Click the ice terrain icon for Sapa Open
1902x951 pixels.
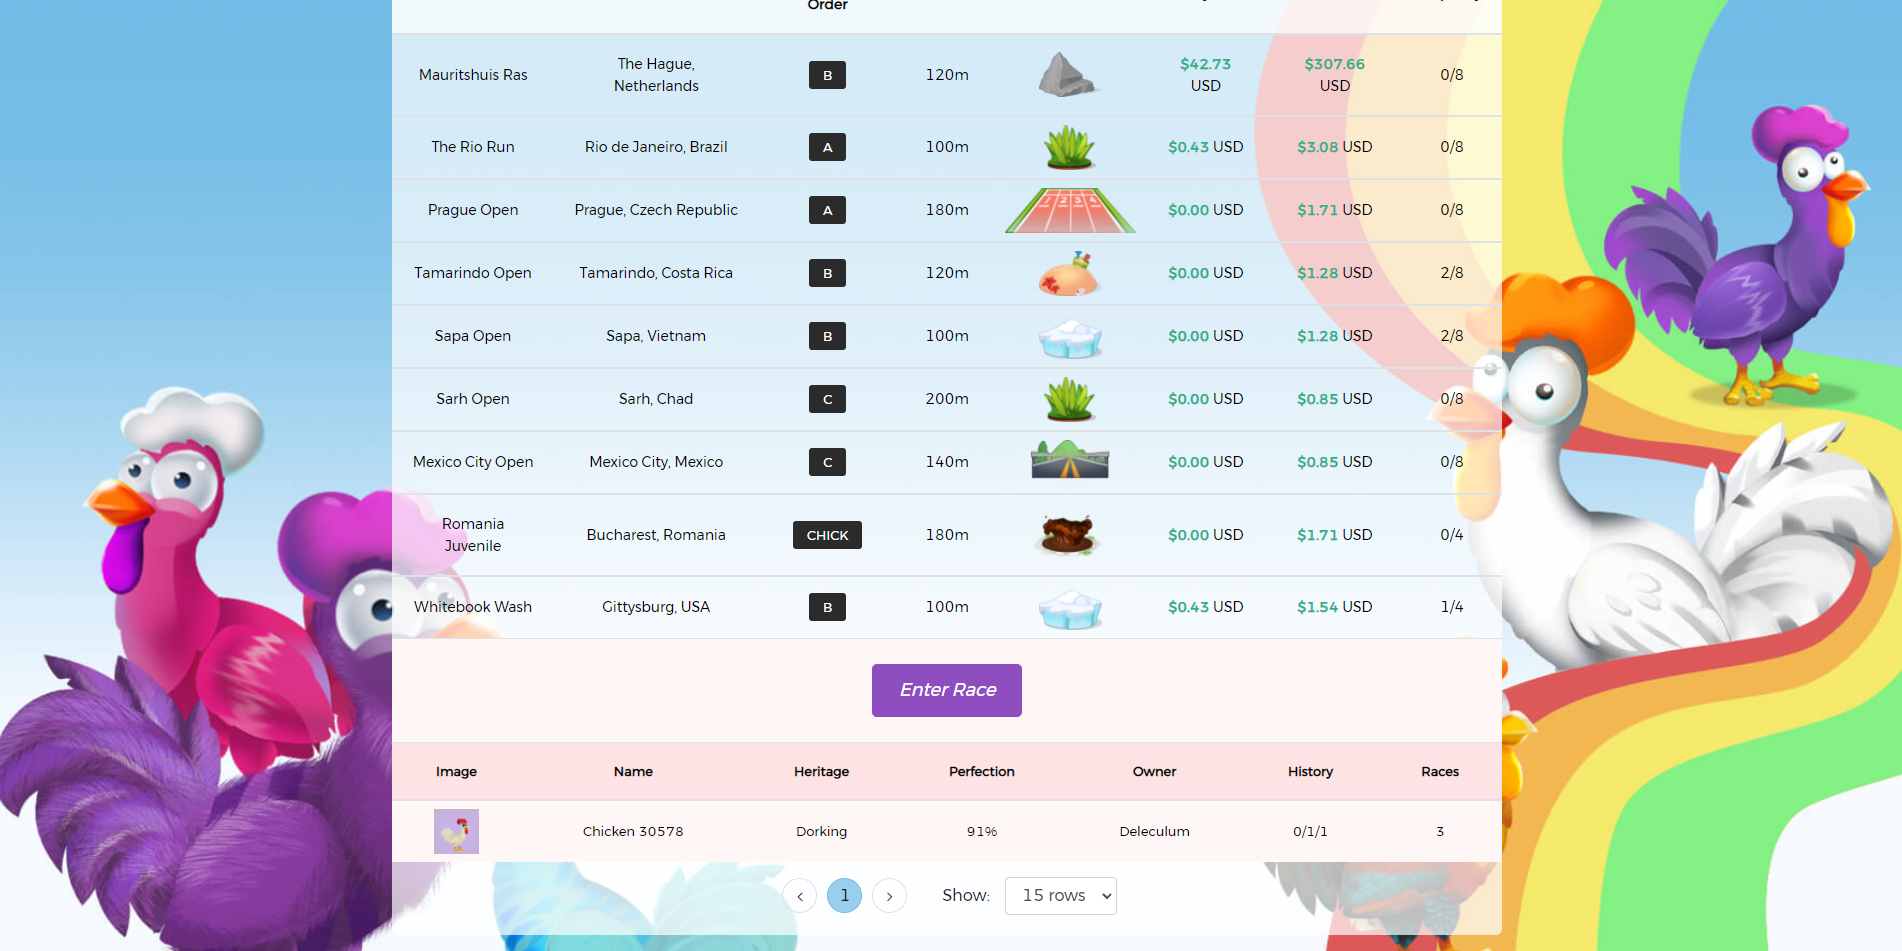(1069, 338)
